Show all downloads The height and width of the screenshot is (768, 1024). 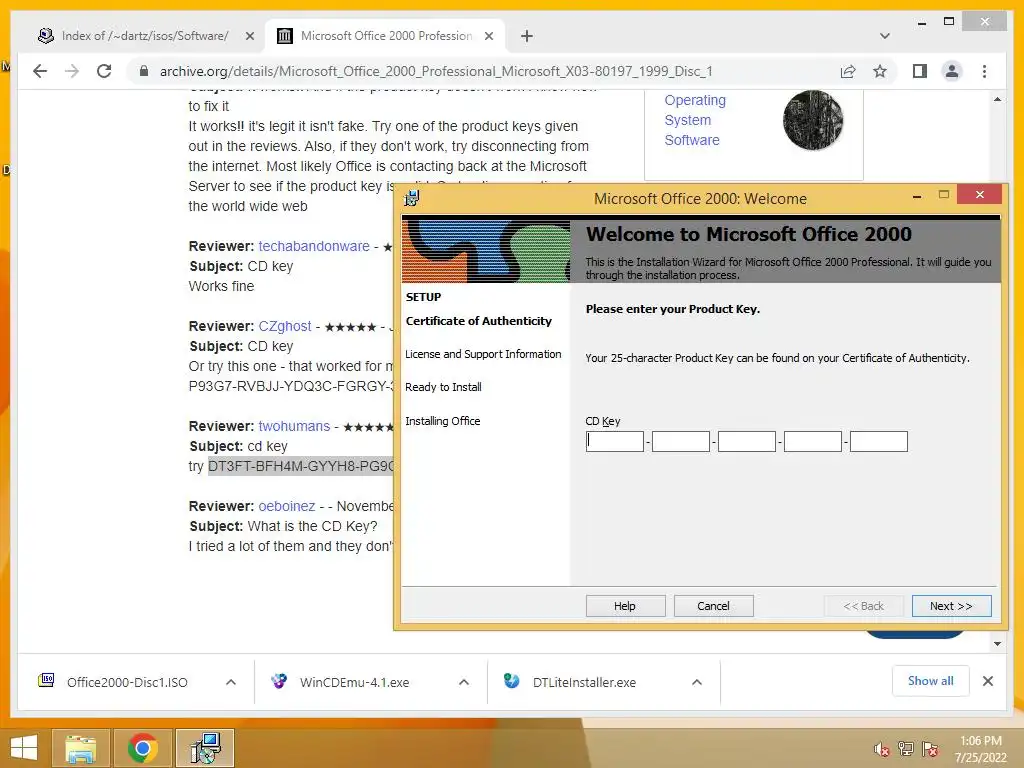(x=931, y=681)
